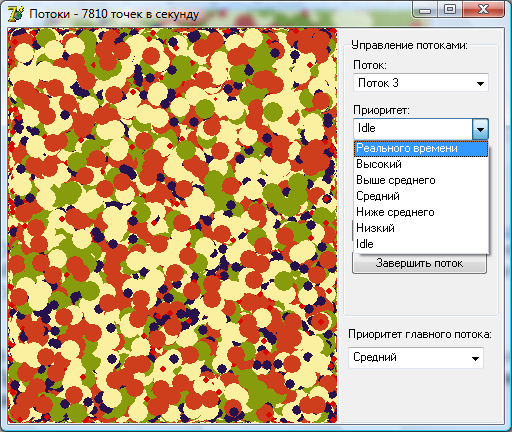Collapse the Приоритет combo box arrow
Screen dimensions: 512x432
pyautogui.click(x=480, y=129)
